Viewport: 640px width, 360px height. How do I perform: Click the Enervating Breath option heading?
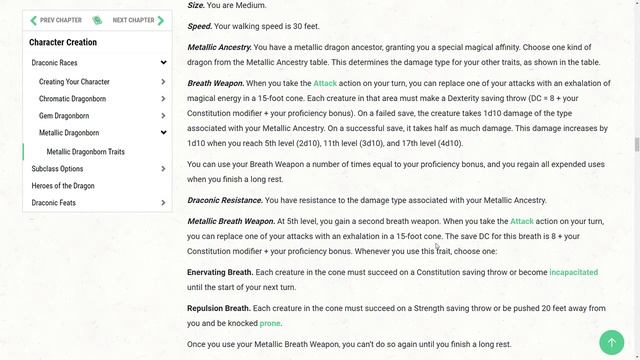click(220, 272)
